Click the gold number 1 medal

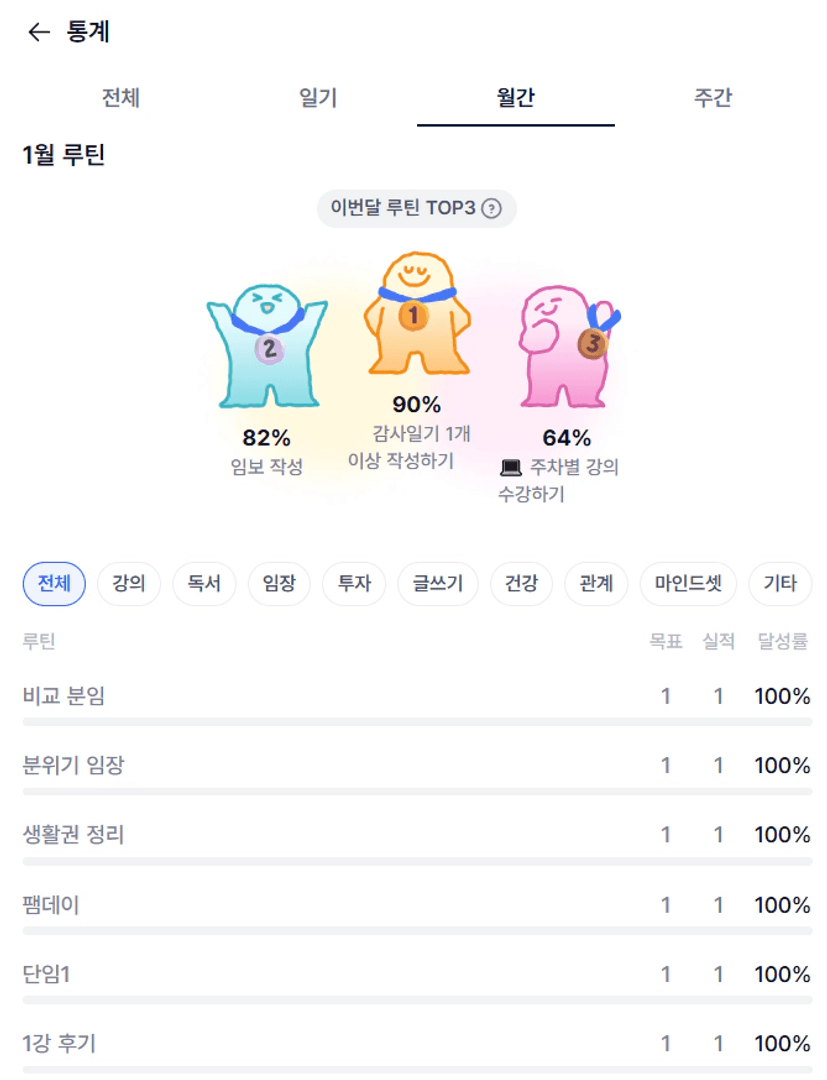[413, 317]
